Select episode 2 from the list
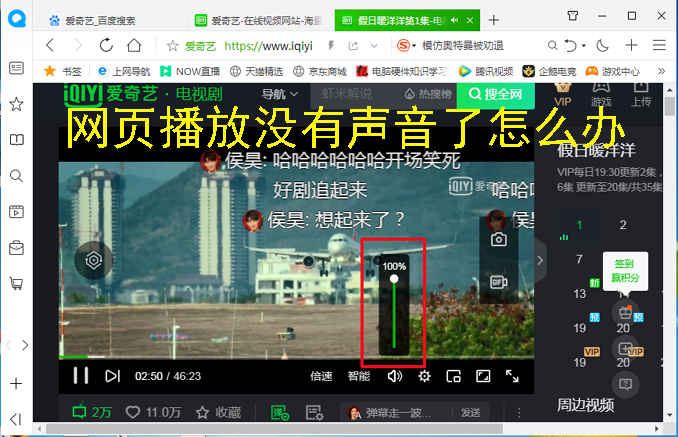This screenshot has width=678, height=437. 622,226
